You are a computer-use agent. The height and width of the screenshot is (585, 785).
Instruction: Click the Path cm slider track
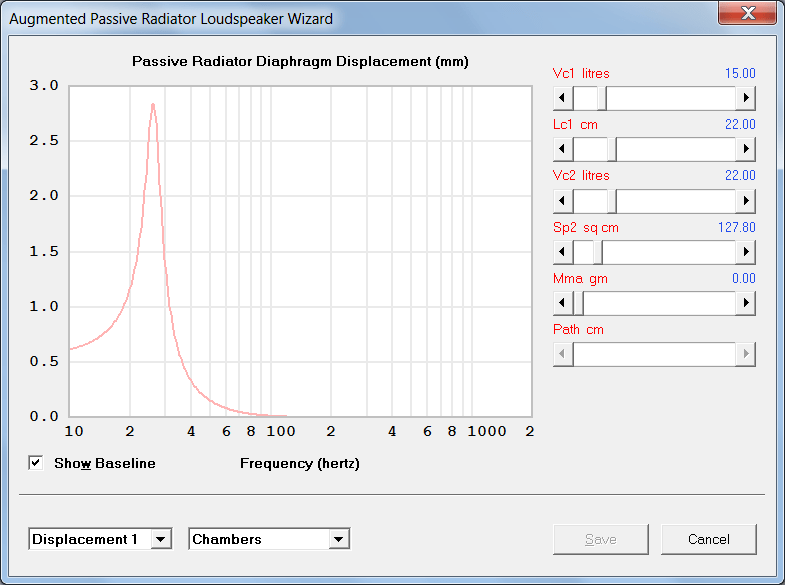[654, 354]
